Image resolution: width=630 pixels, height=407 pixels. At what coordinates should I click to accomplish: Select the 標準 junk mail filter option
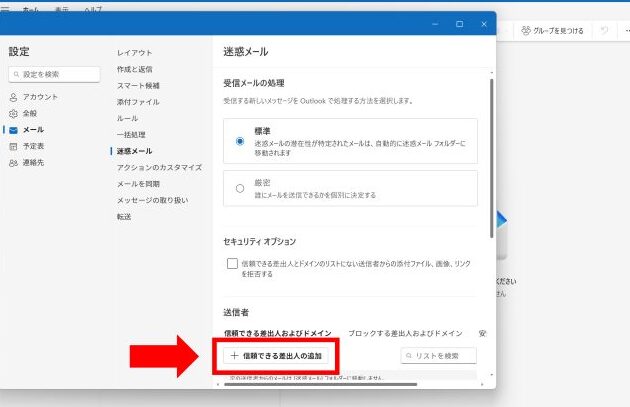pos(350,141)
